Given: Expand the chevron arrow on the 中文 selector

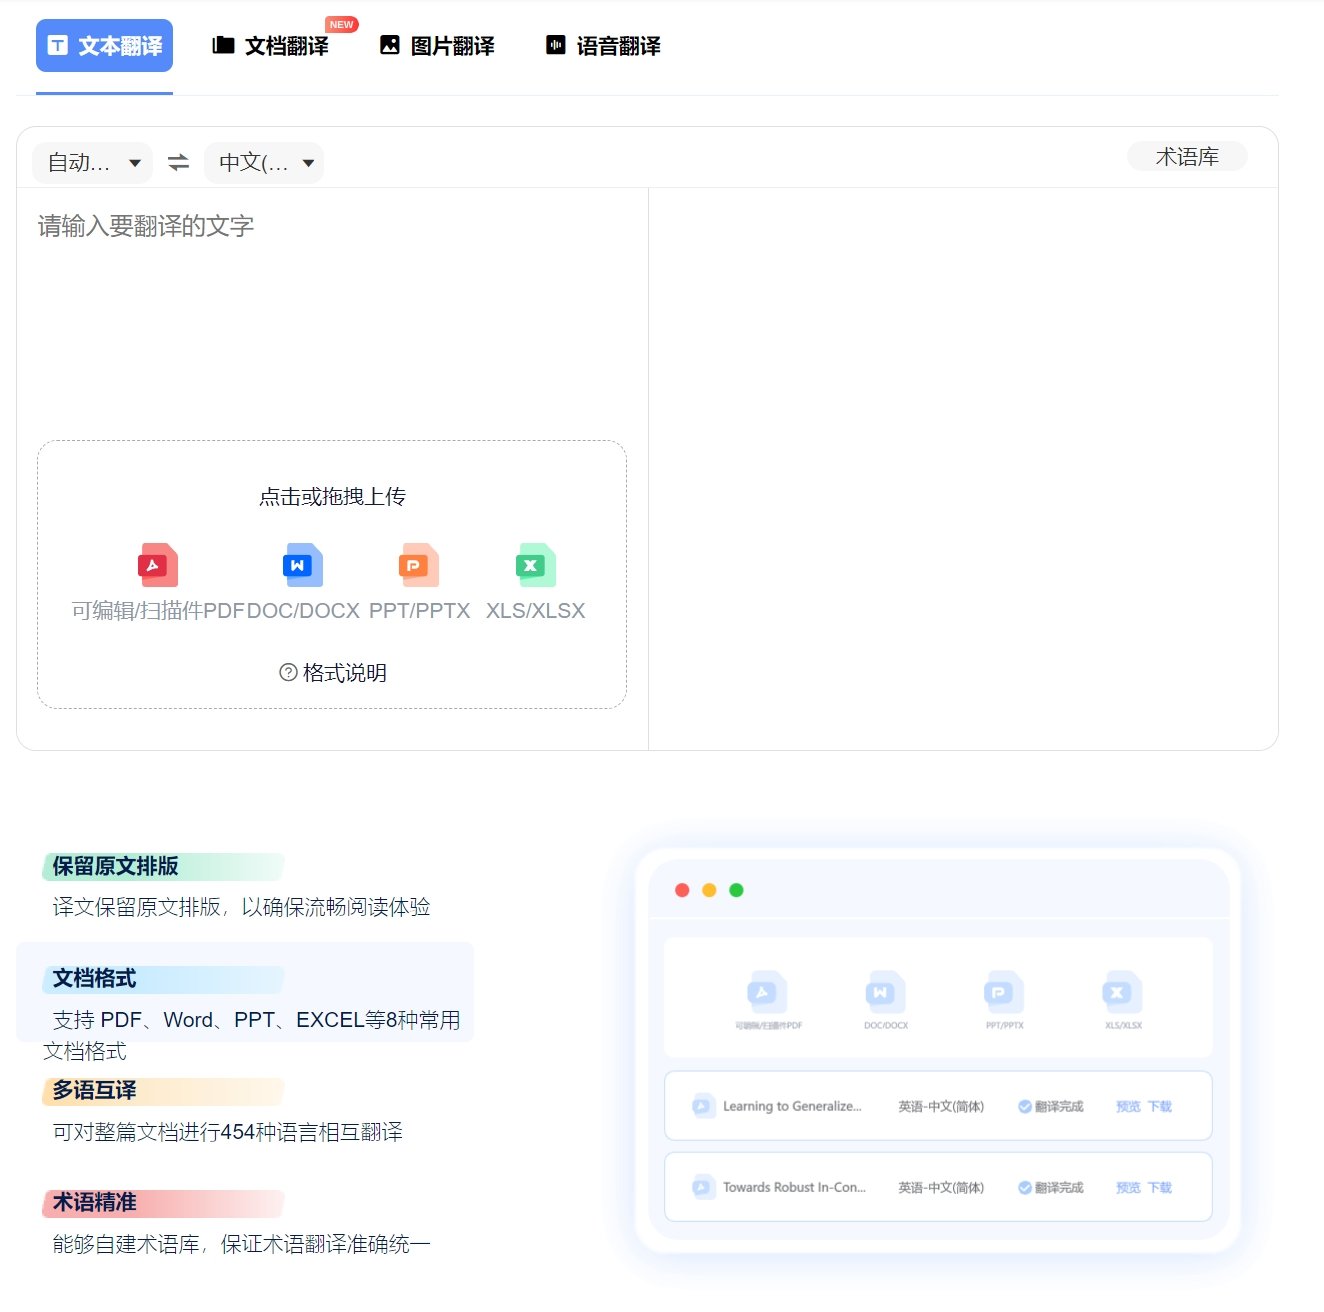Looking at the screenshot, I should click(310, 163).
